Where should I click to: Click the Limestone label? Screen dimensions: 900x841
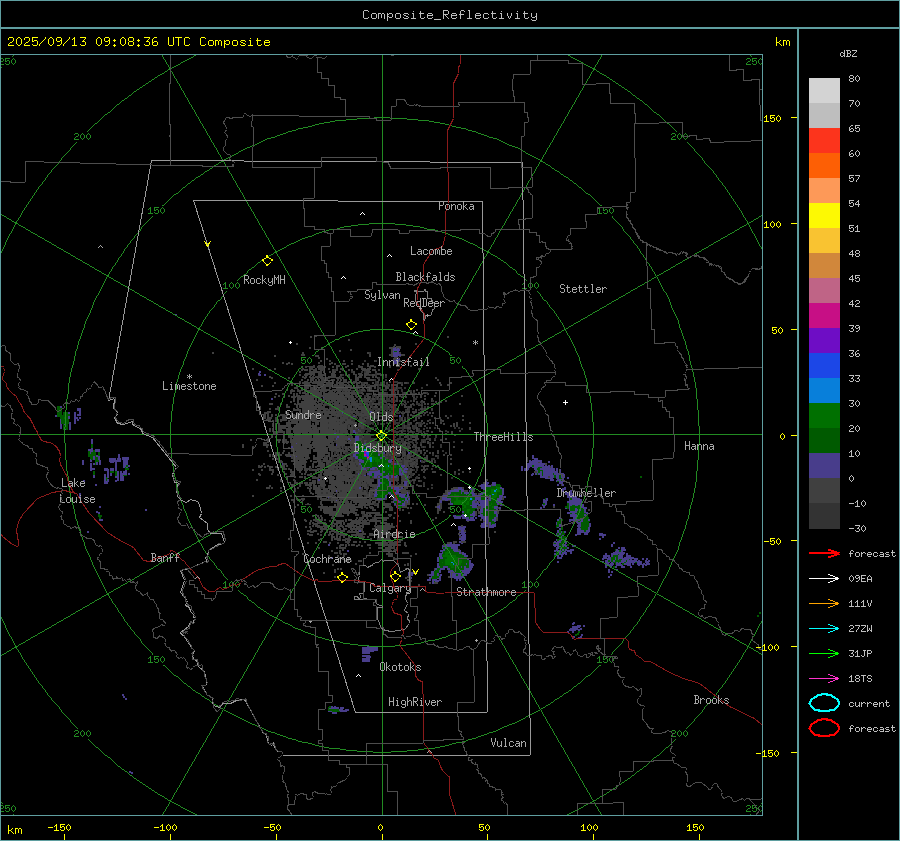(189, 386)
